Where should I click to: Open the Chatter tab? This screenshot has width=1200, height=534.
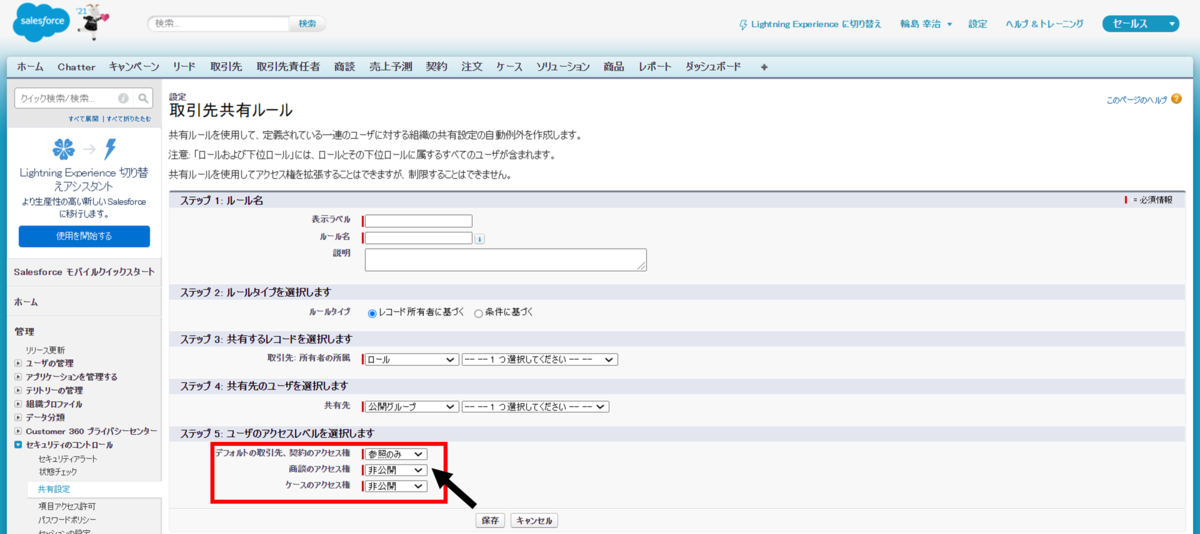(x=77, y=67)
